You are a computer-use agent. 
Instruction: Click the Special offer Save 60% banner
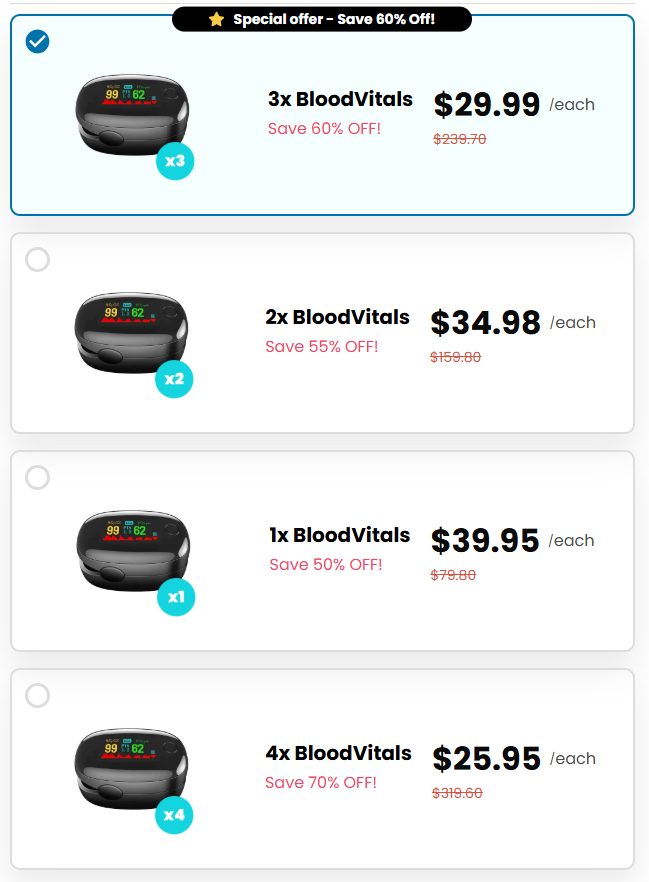[x=324, y=18]
